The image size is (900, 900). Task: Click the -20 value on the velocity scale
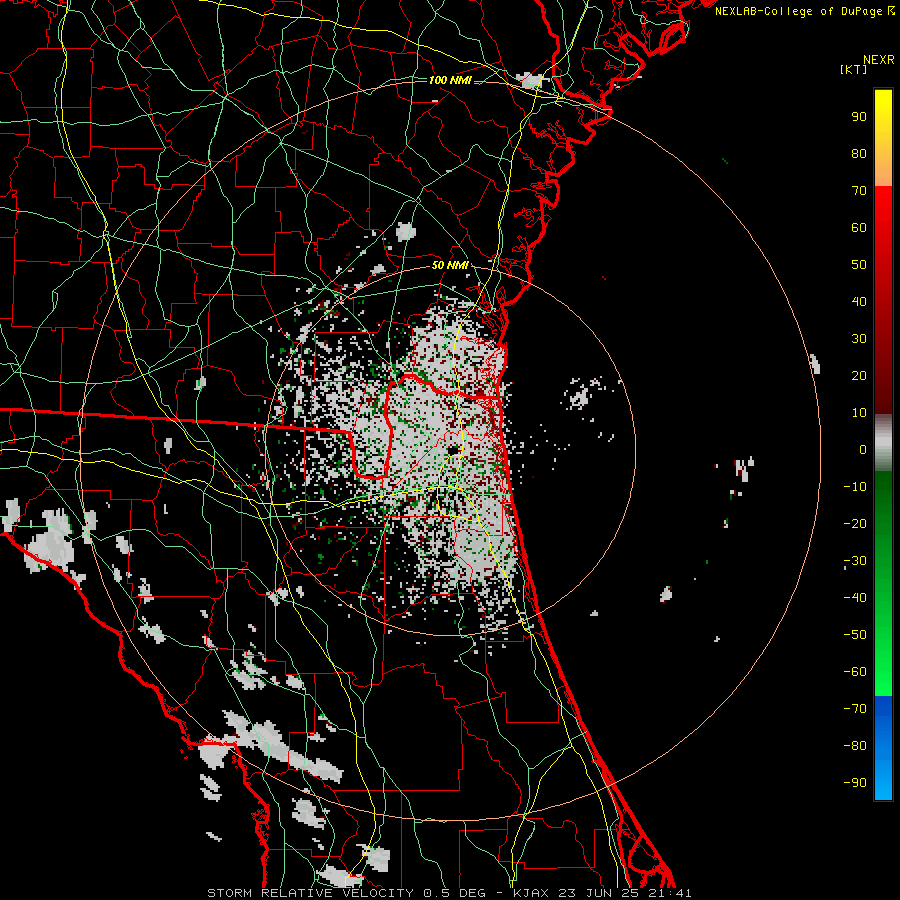(855, 523)
